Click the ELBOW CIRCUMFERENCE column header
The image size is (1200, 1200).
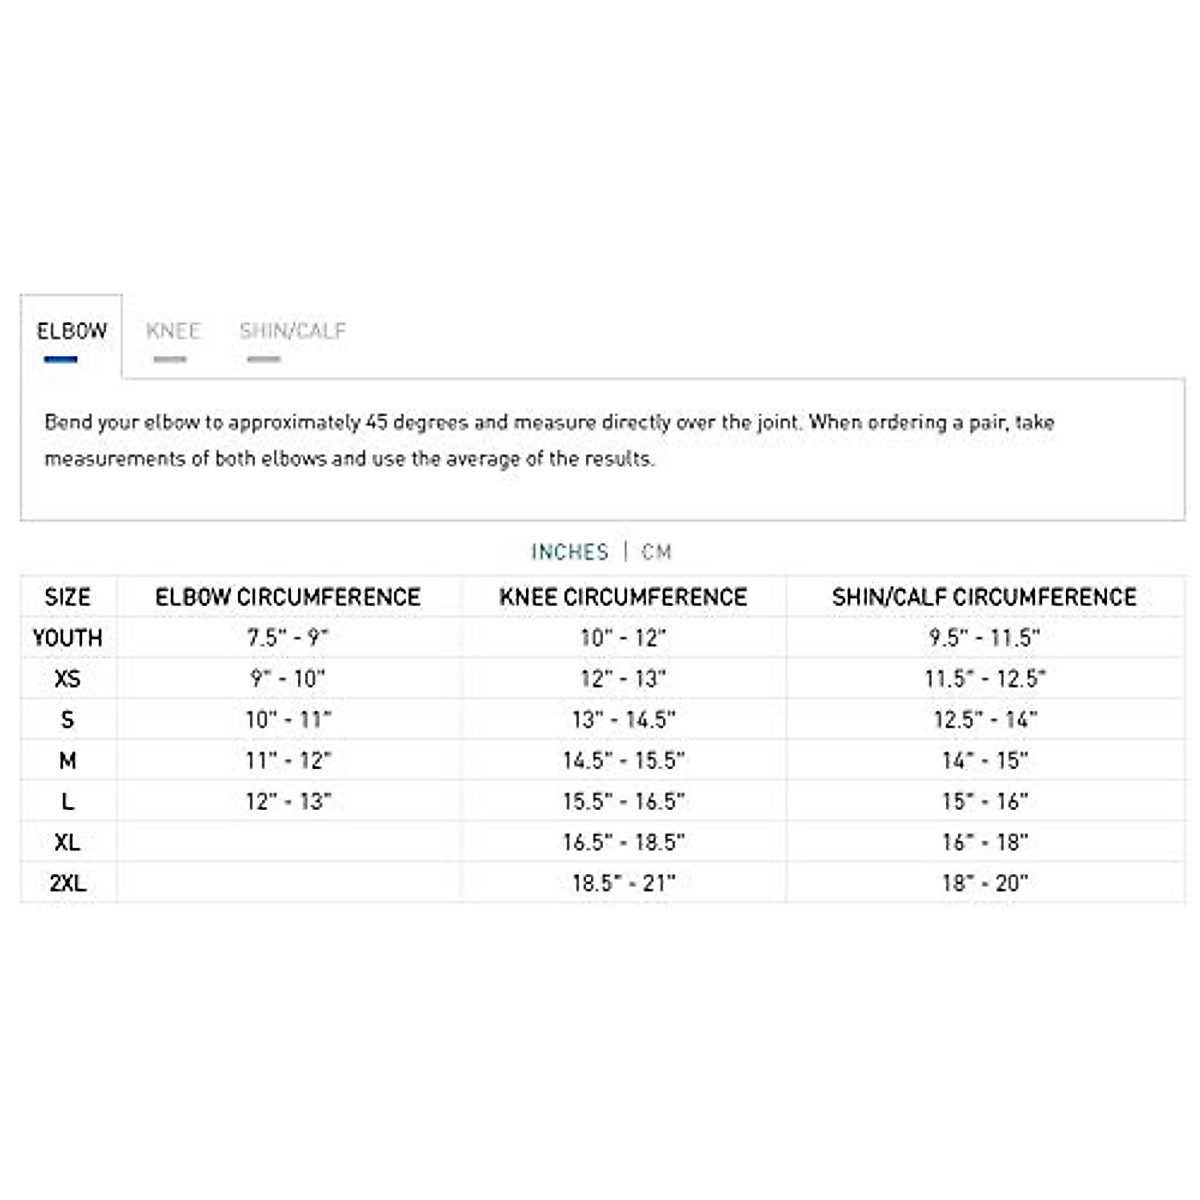click(288, 597)
